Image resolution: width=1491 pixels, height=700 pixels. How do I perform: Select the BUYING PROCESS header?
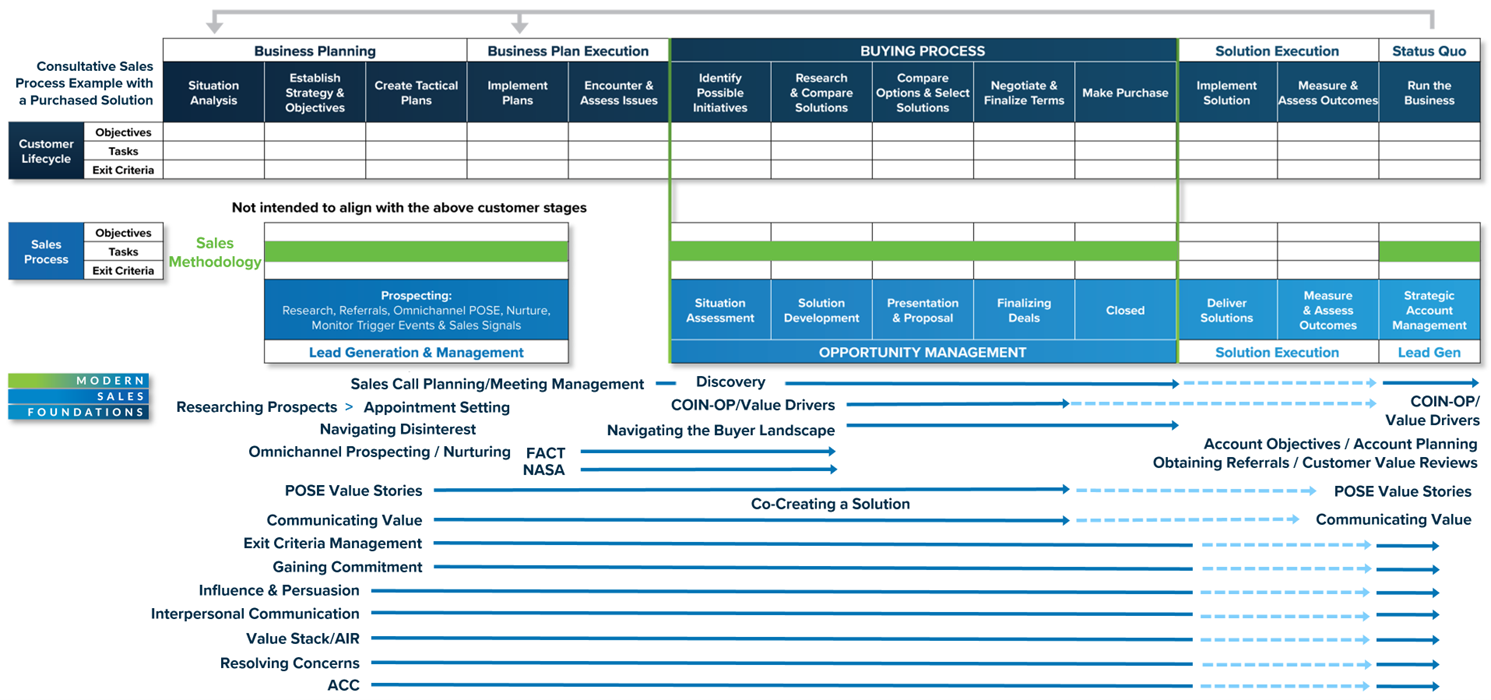click(922, 51)
